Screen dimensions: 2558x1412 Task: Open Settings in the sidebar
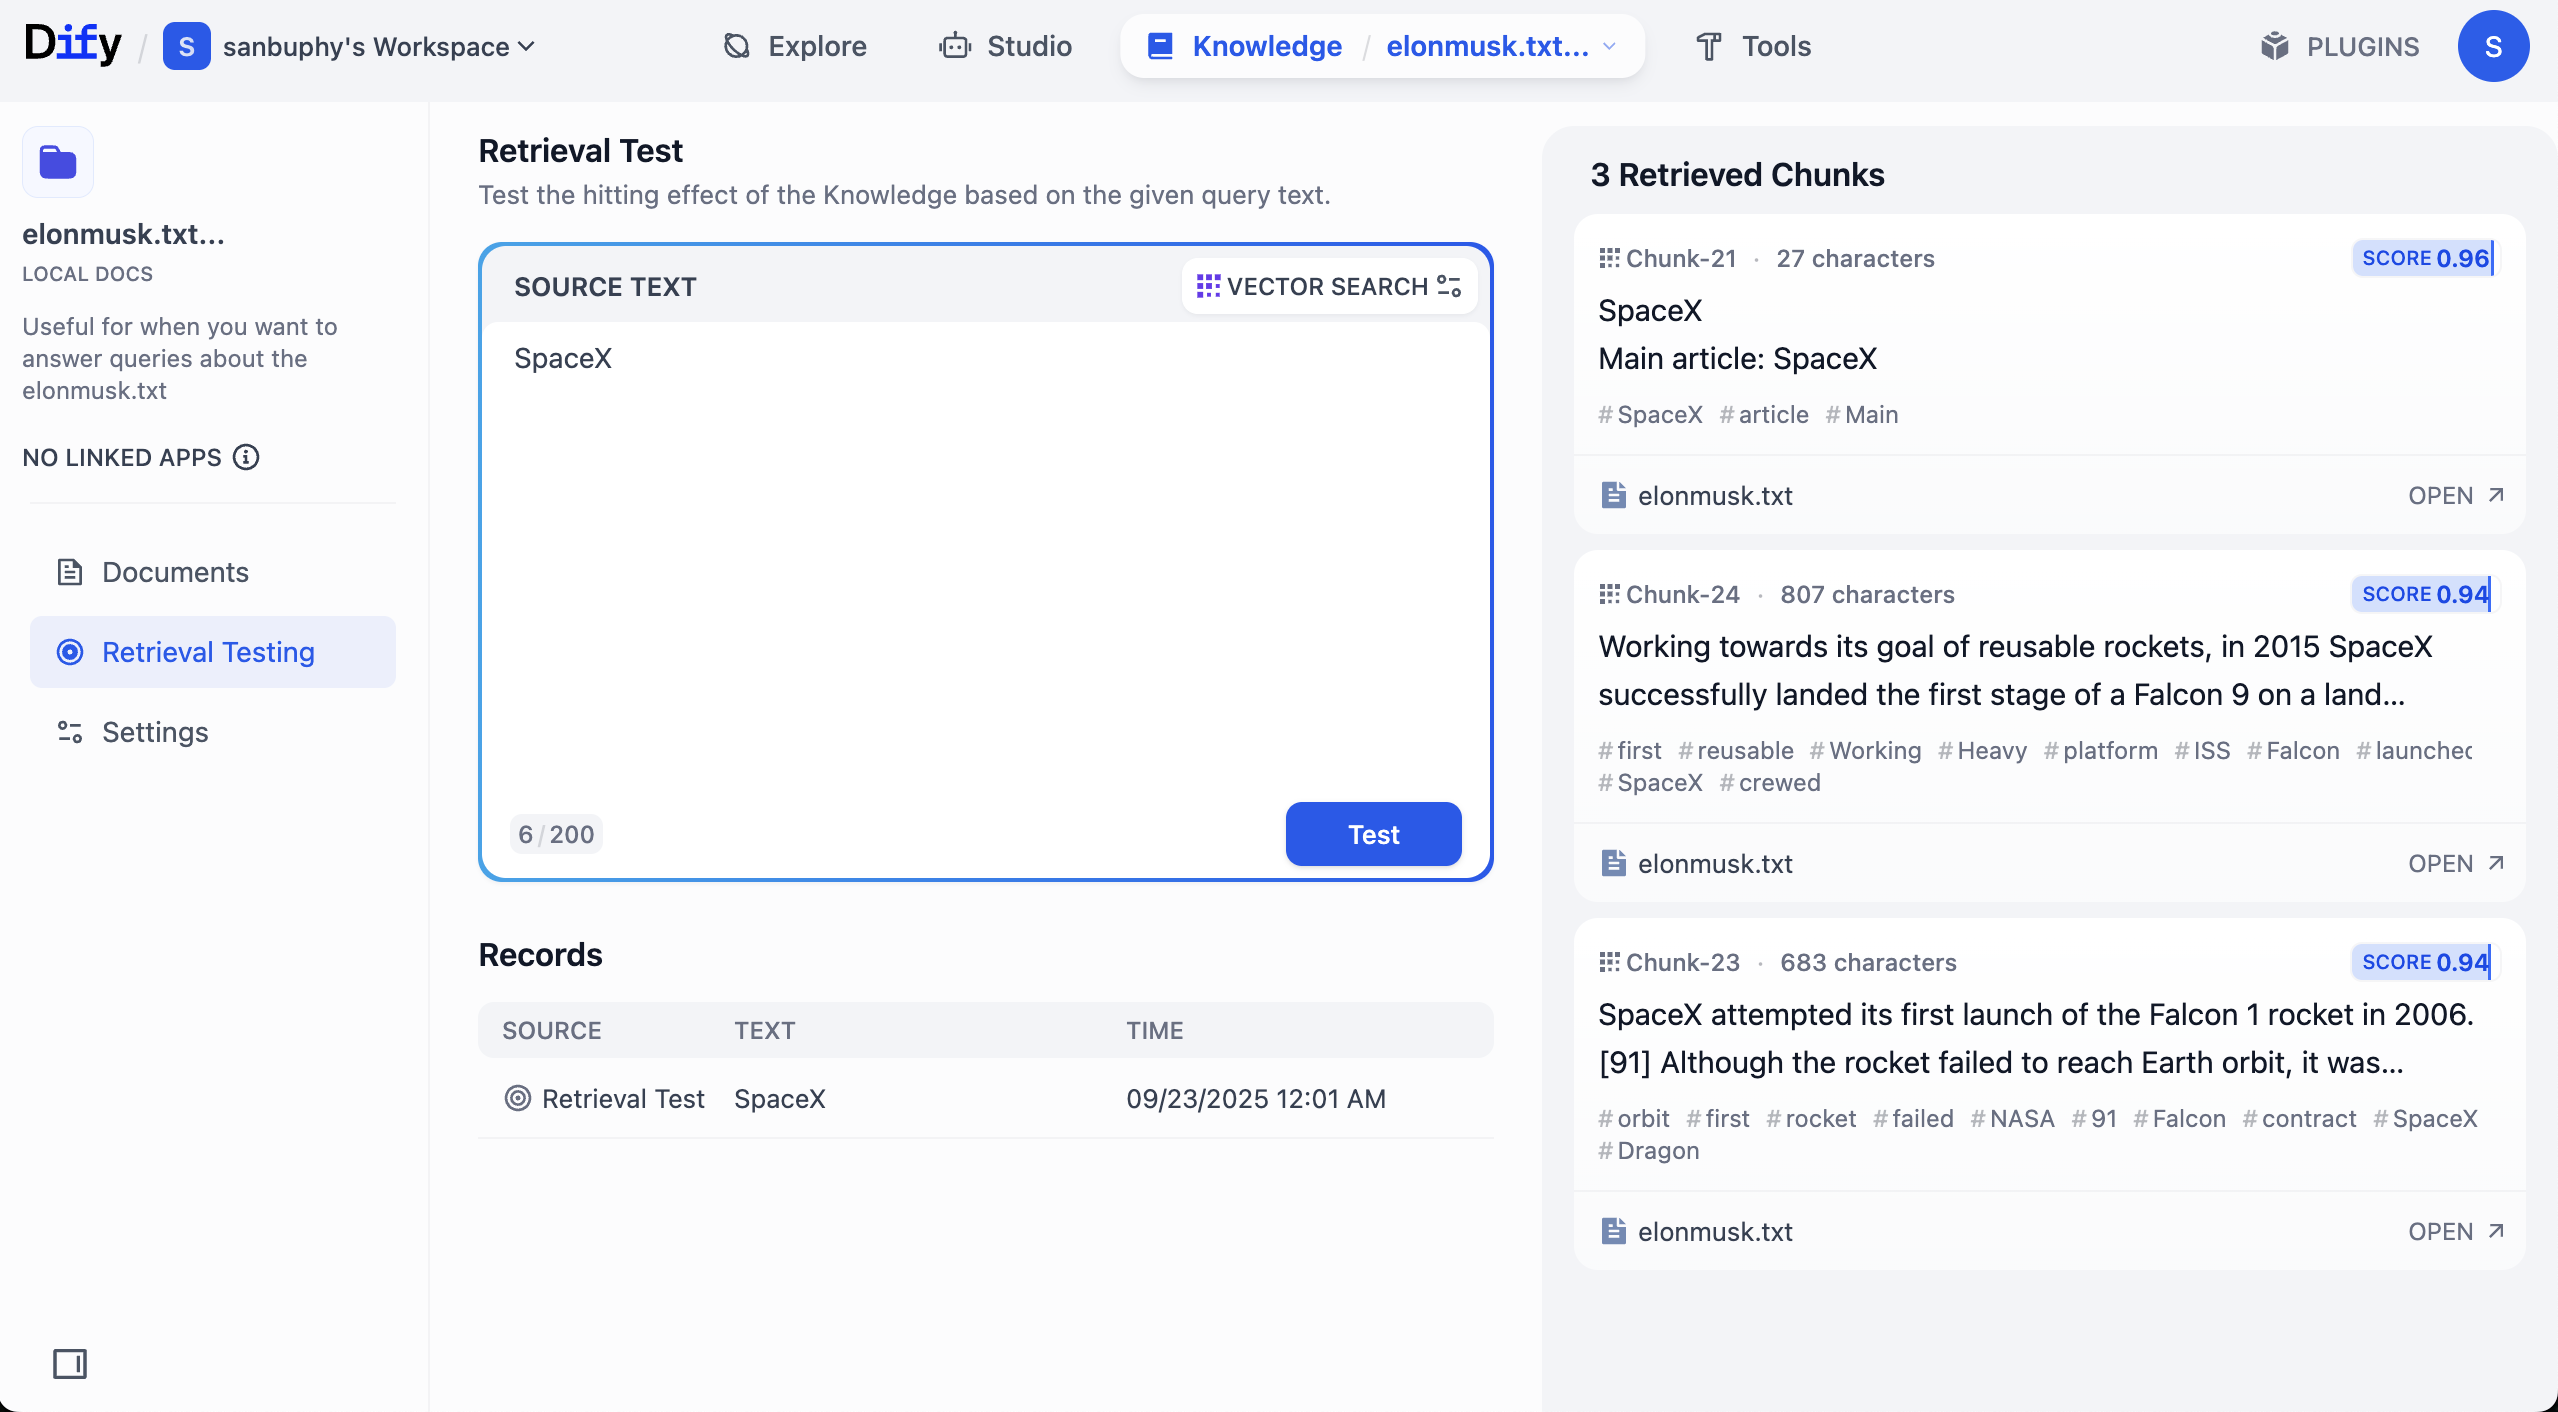click(x=155, y=732)
